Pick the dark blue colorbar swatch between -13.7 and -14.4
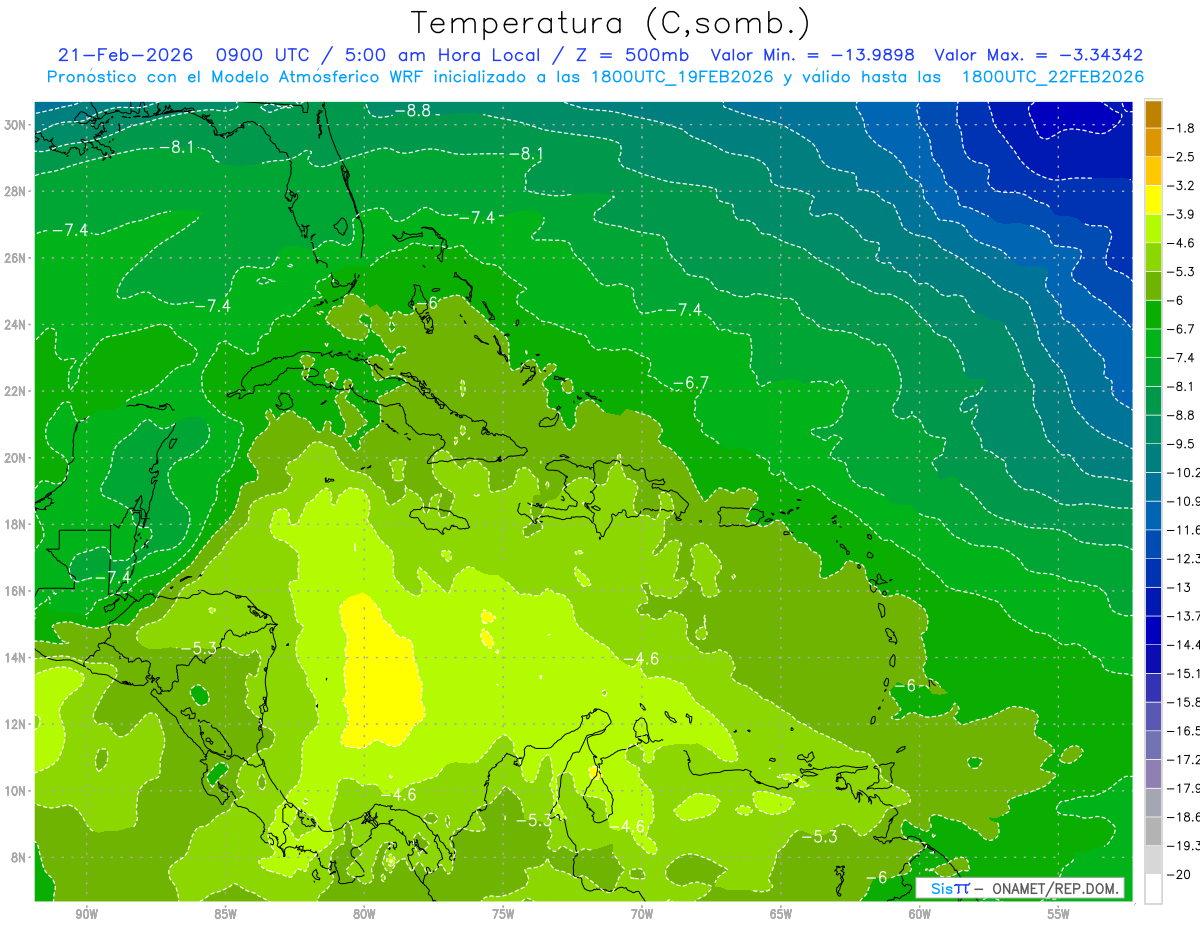The image size is (1200, 927). (x=1153, y=630)
